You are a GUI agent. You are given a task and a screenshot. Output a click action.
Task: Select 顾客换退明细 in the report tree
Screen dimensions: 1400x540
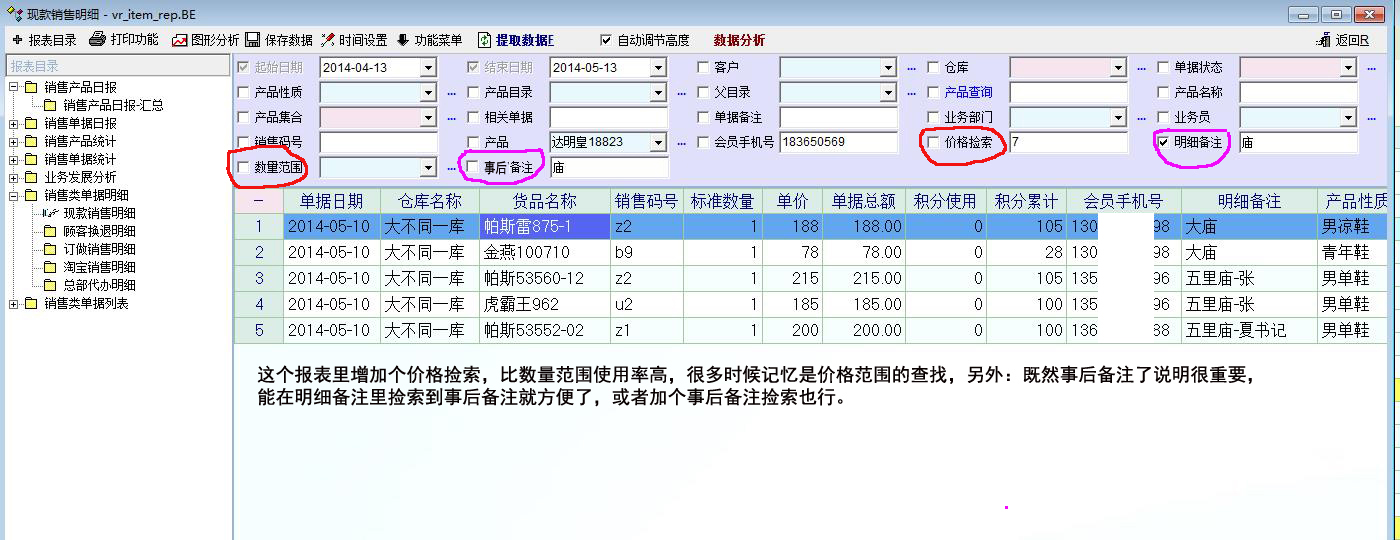99,231
